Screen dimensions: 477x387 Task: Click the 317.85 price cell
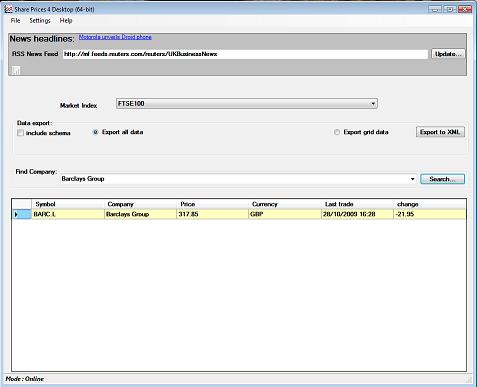212,214
